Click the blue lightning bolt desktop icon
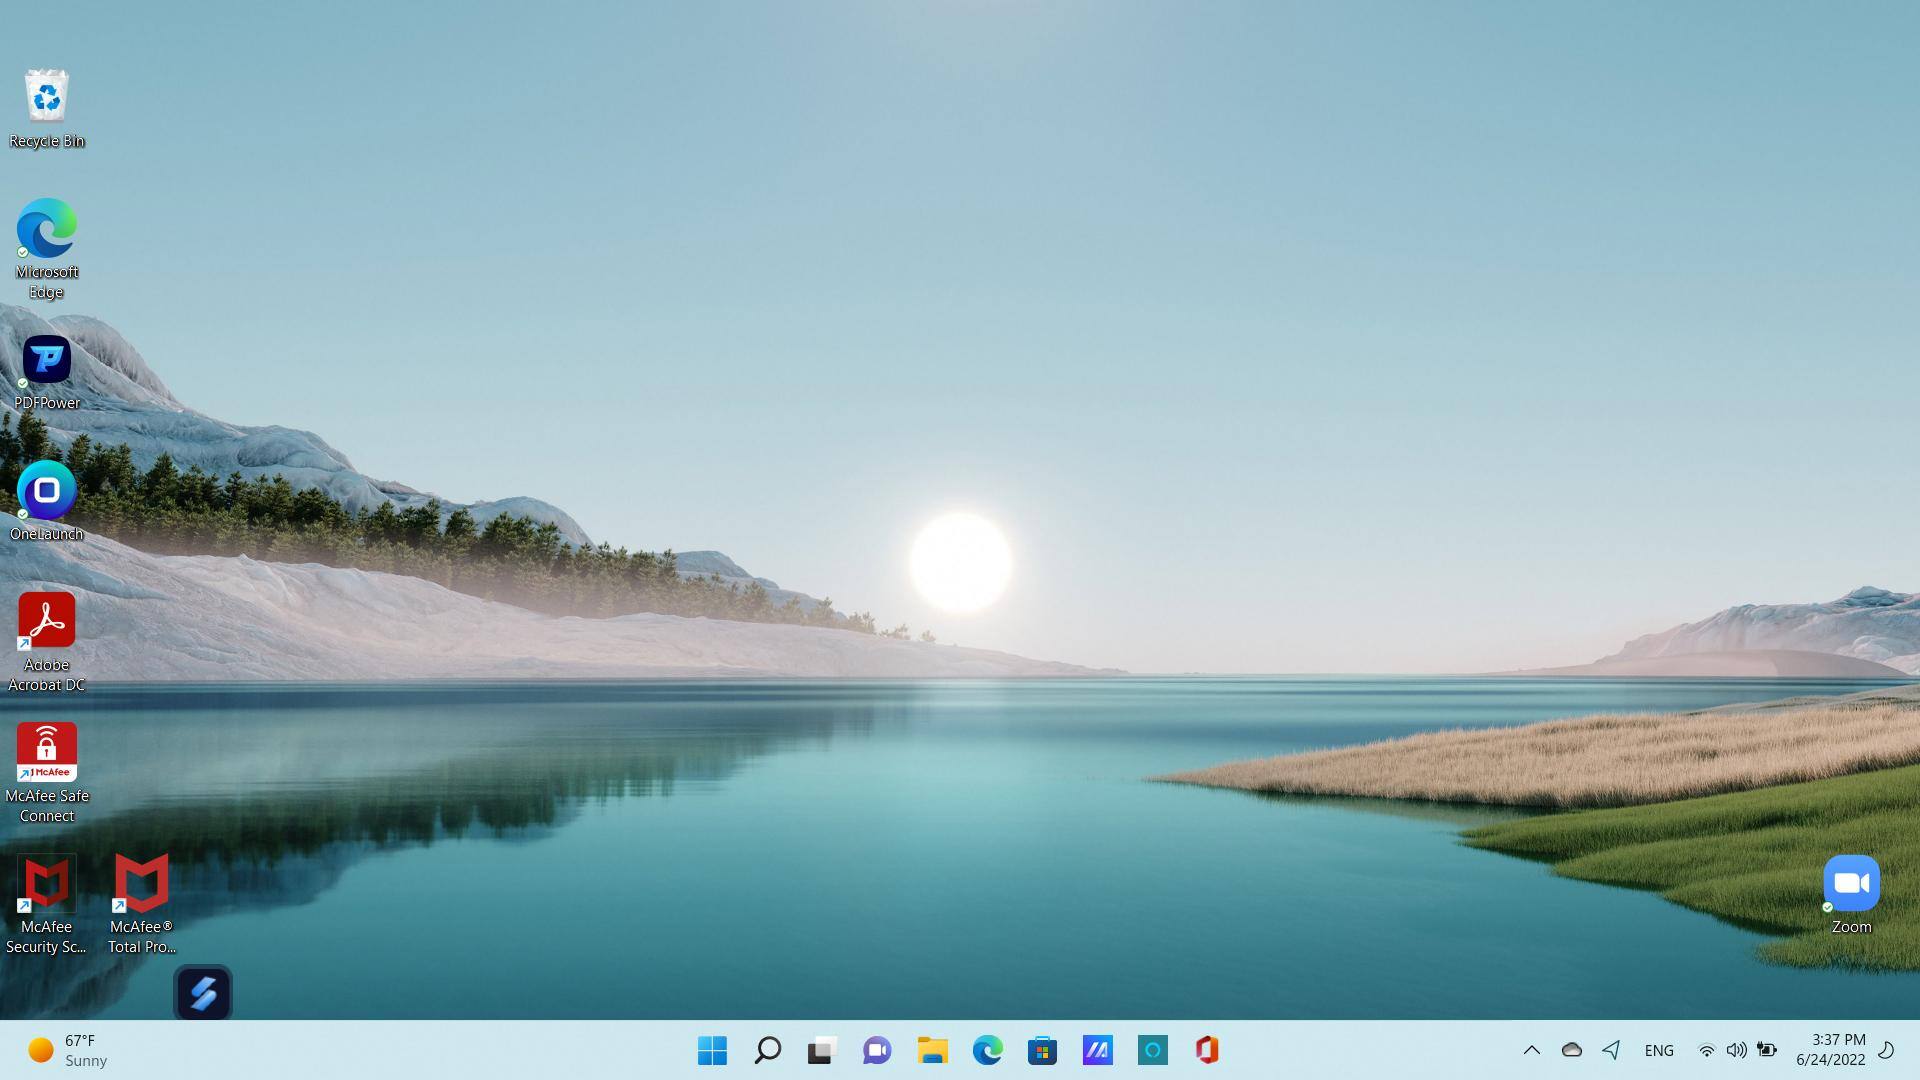The width and height of the screenshot is (1920, 1080). 203,993
